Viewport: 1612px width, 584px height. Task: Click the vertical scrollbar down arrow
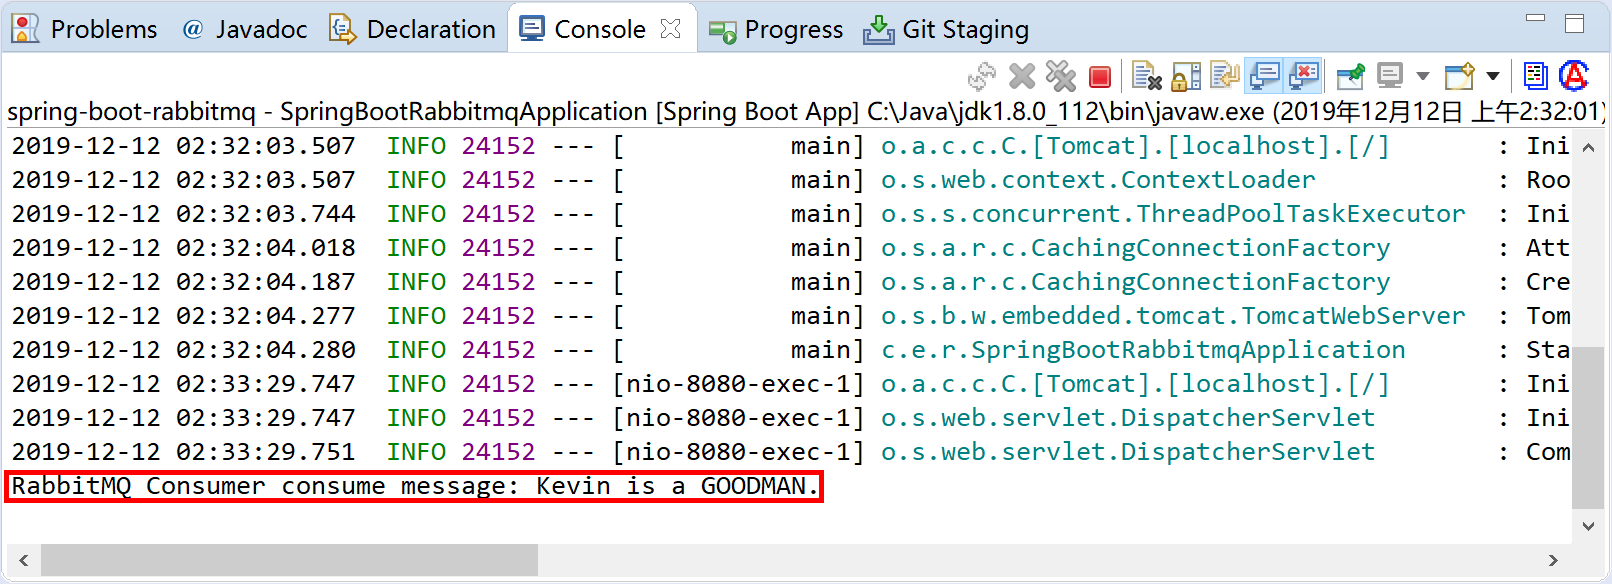(x=1588, y=526)
